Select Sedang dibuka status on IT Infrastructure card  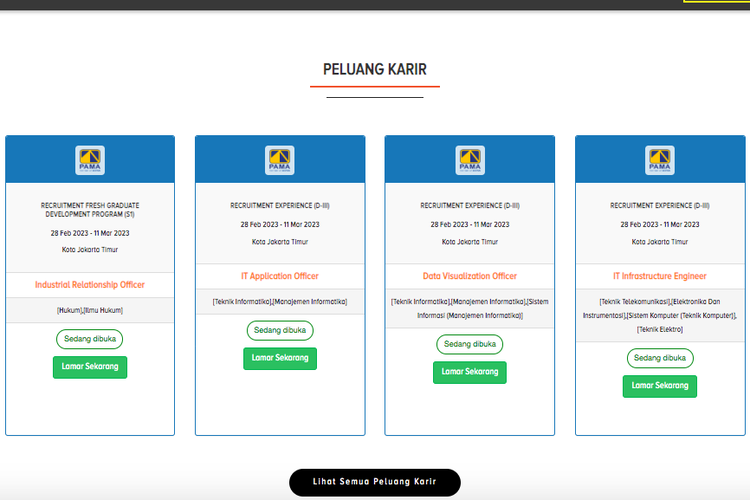point(660,357)
